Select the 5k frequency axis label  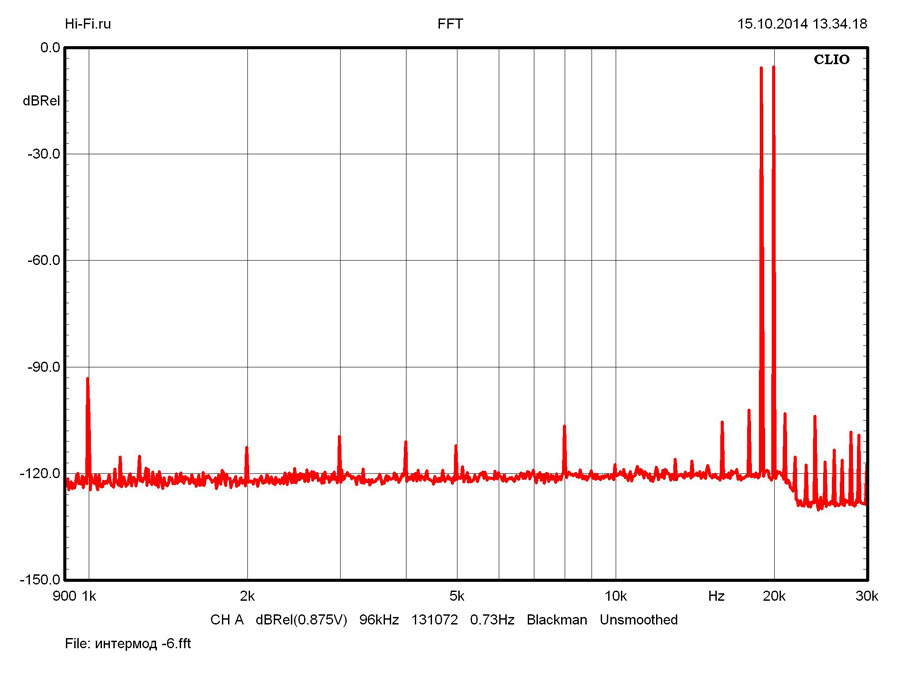point(456,596)
